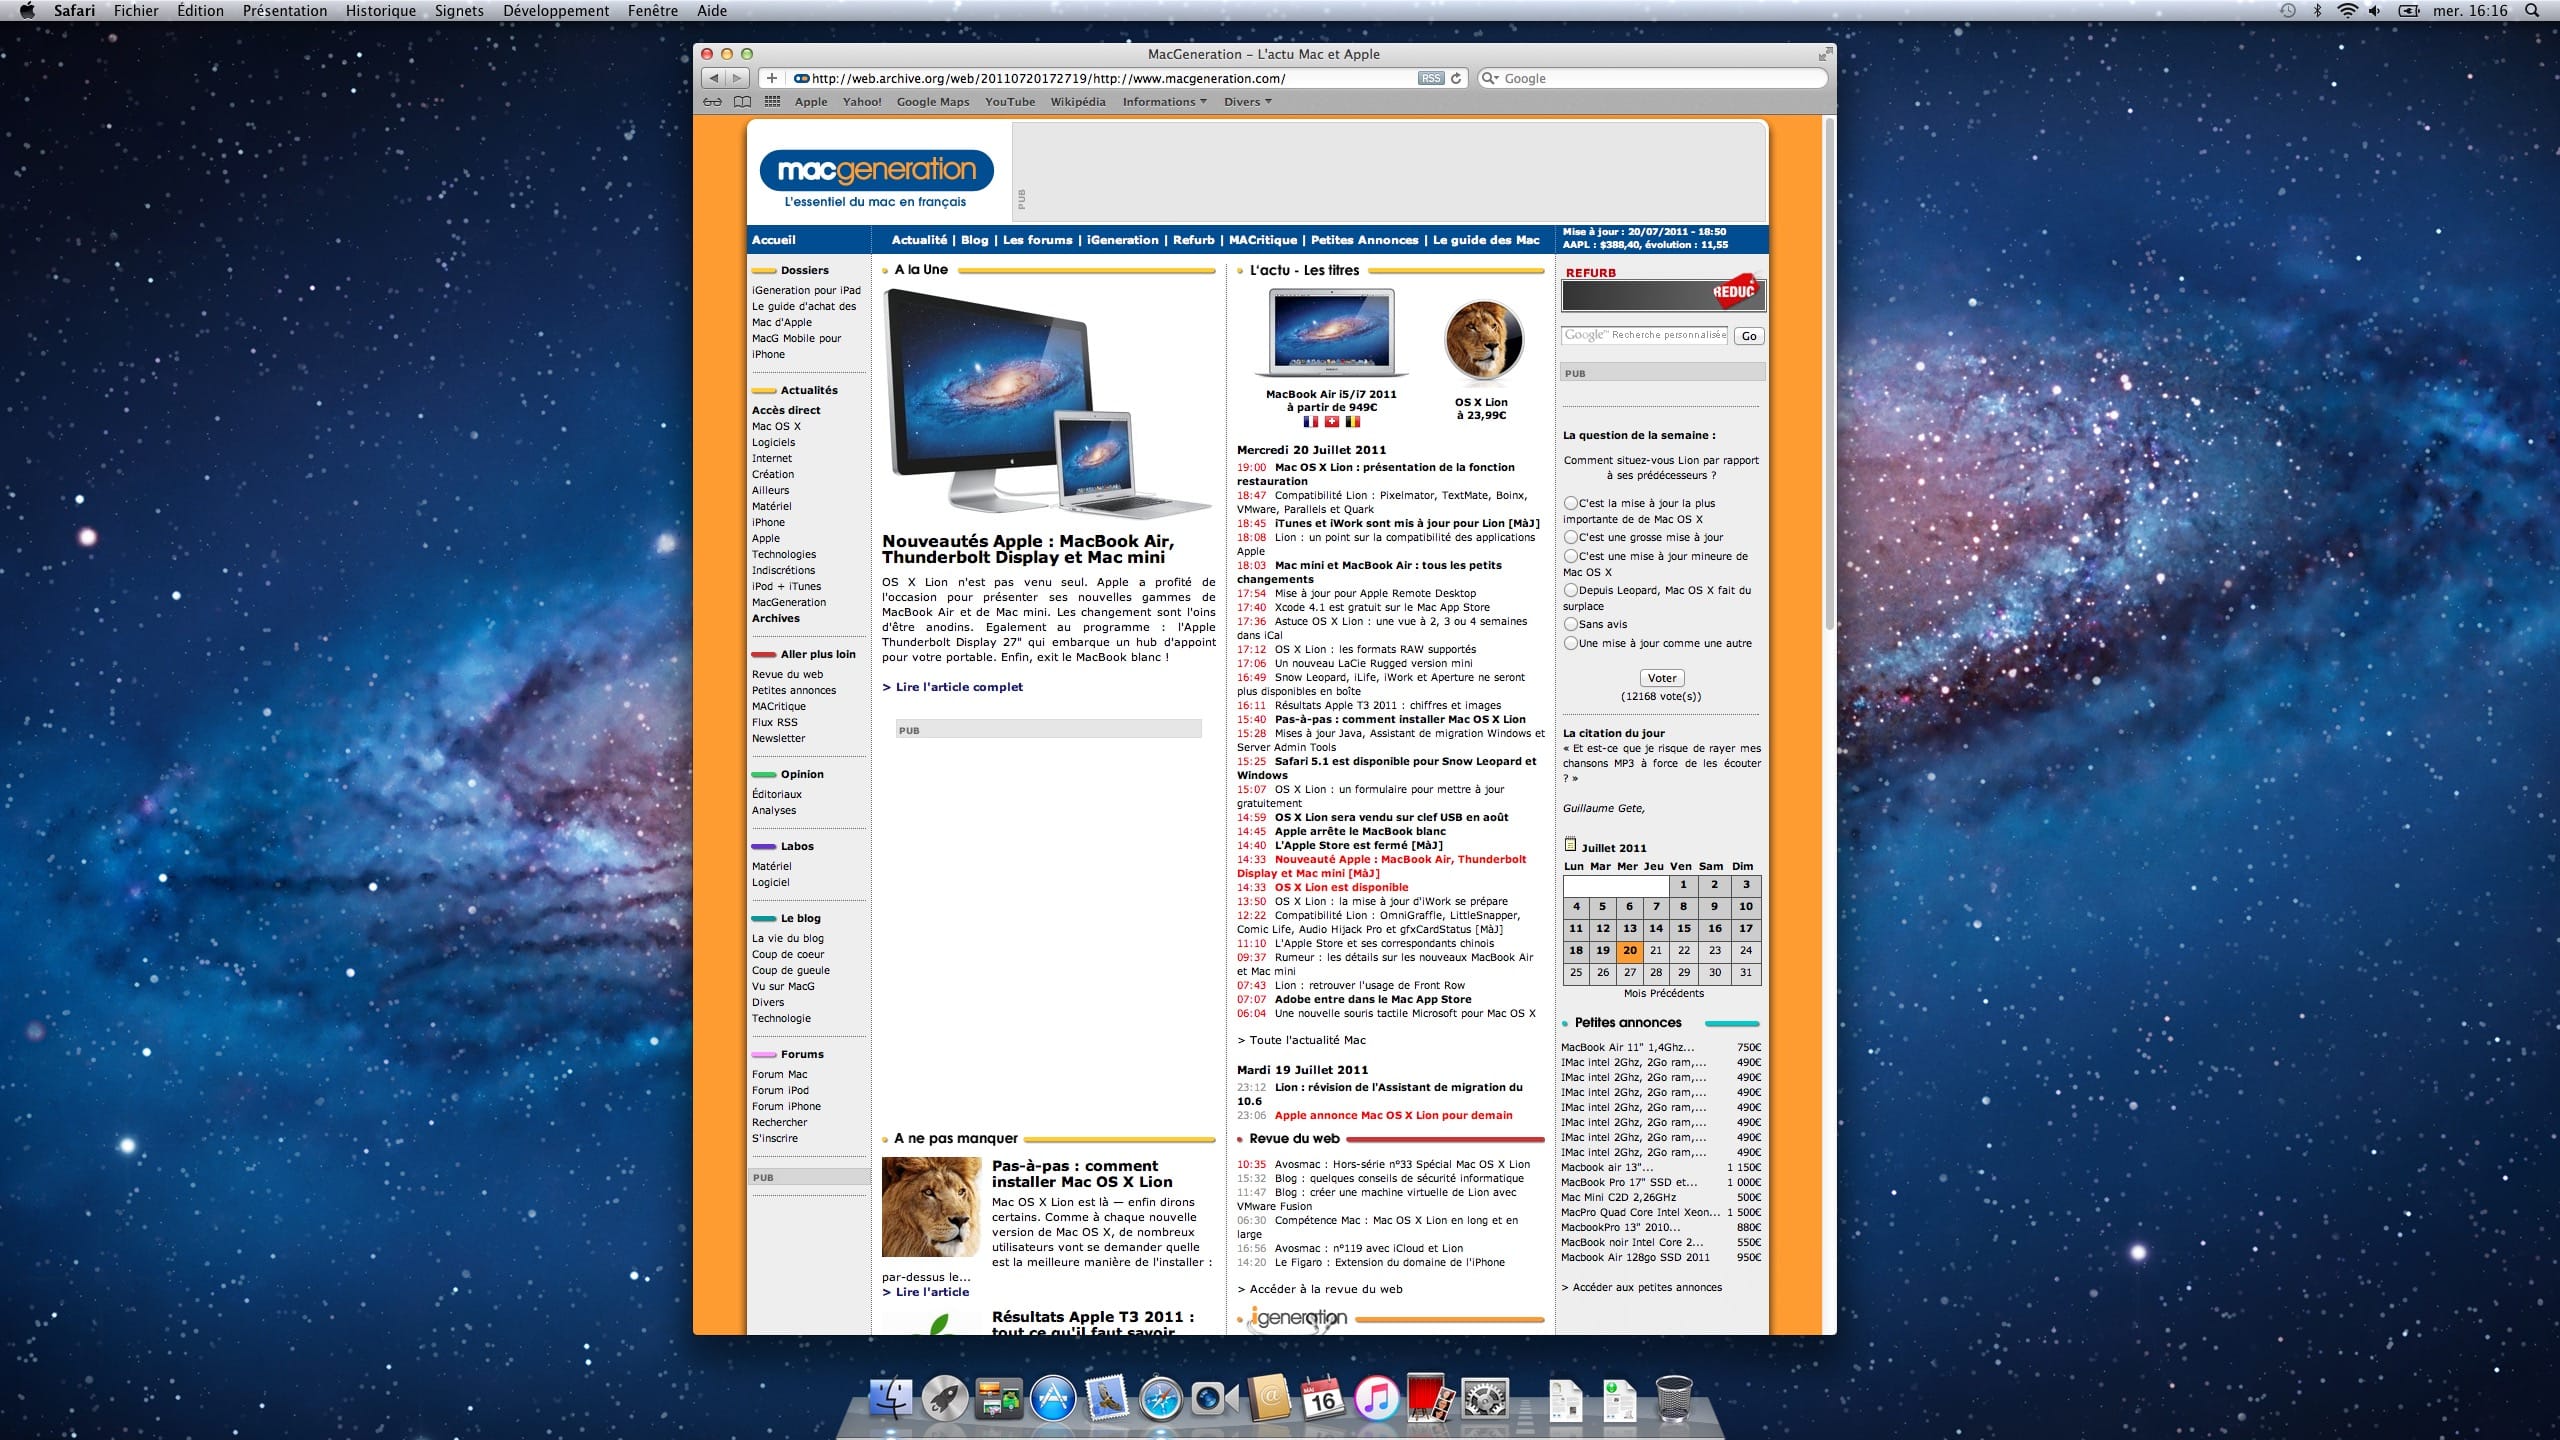2560x1440 pixels.
Task: Open Launchpad rocket icon in Dock
Action: (944, 1399)
